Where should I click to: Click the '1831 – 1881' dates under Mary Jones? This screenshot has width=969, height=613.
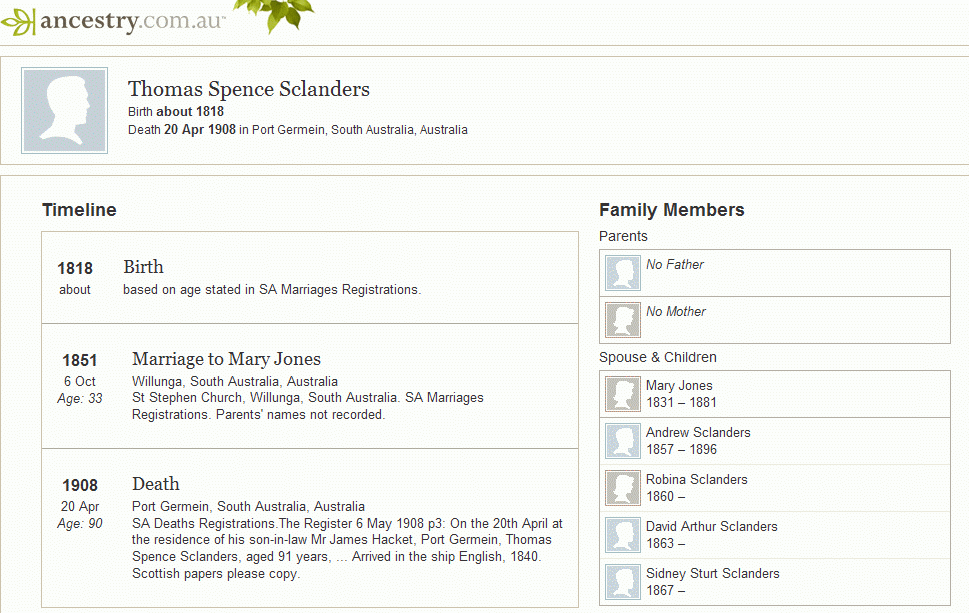coord(681,402)
